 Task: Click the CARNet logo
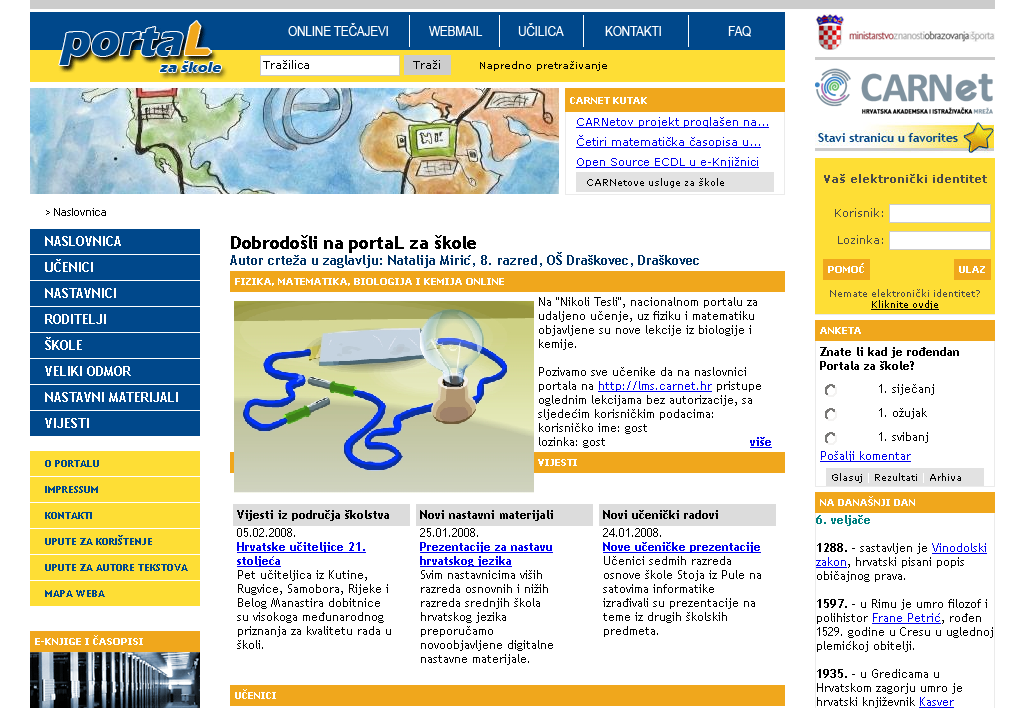pos(904,91)
